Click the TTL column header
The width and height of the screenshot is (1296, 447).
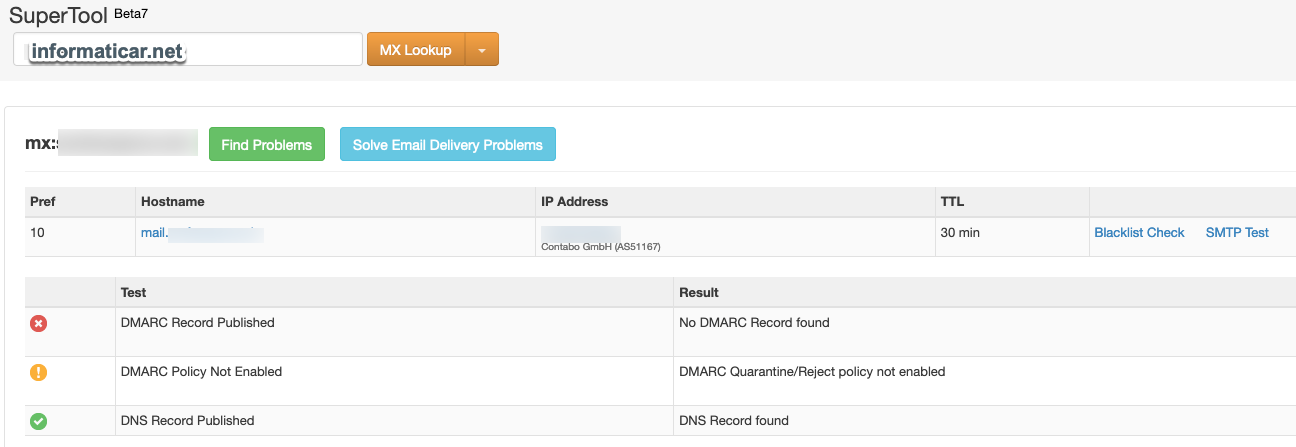(952, 201)
